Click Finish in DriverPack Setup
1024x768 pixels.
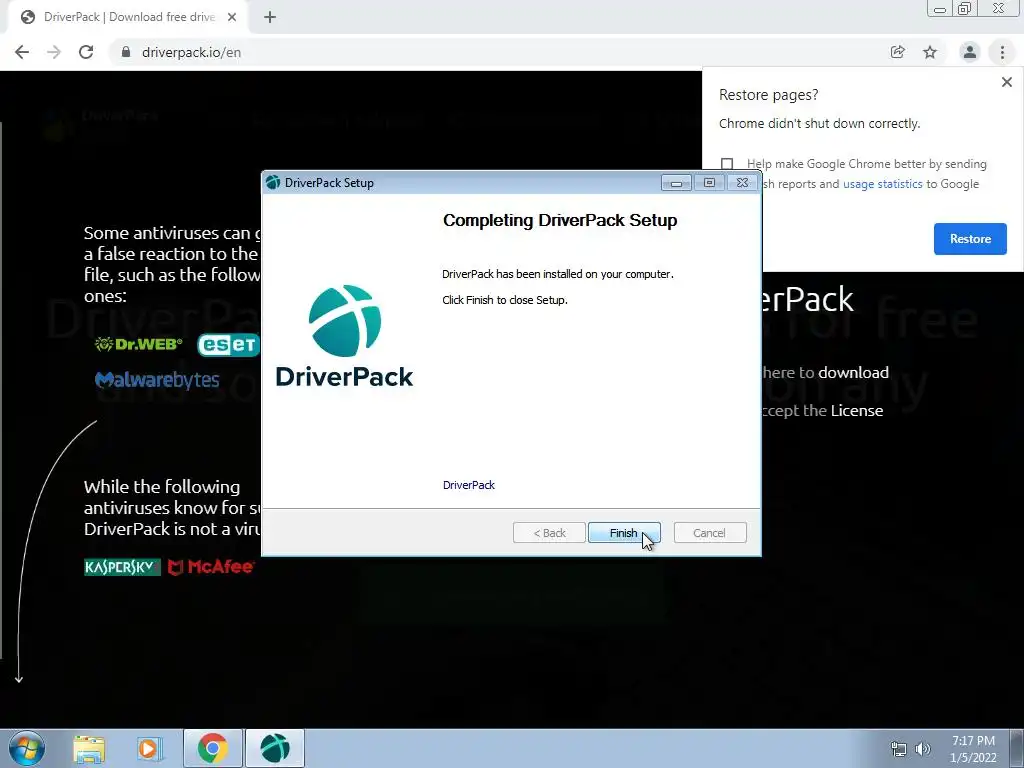point(624,533)
